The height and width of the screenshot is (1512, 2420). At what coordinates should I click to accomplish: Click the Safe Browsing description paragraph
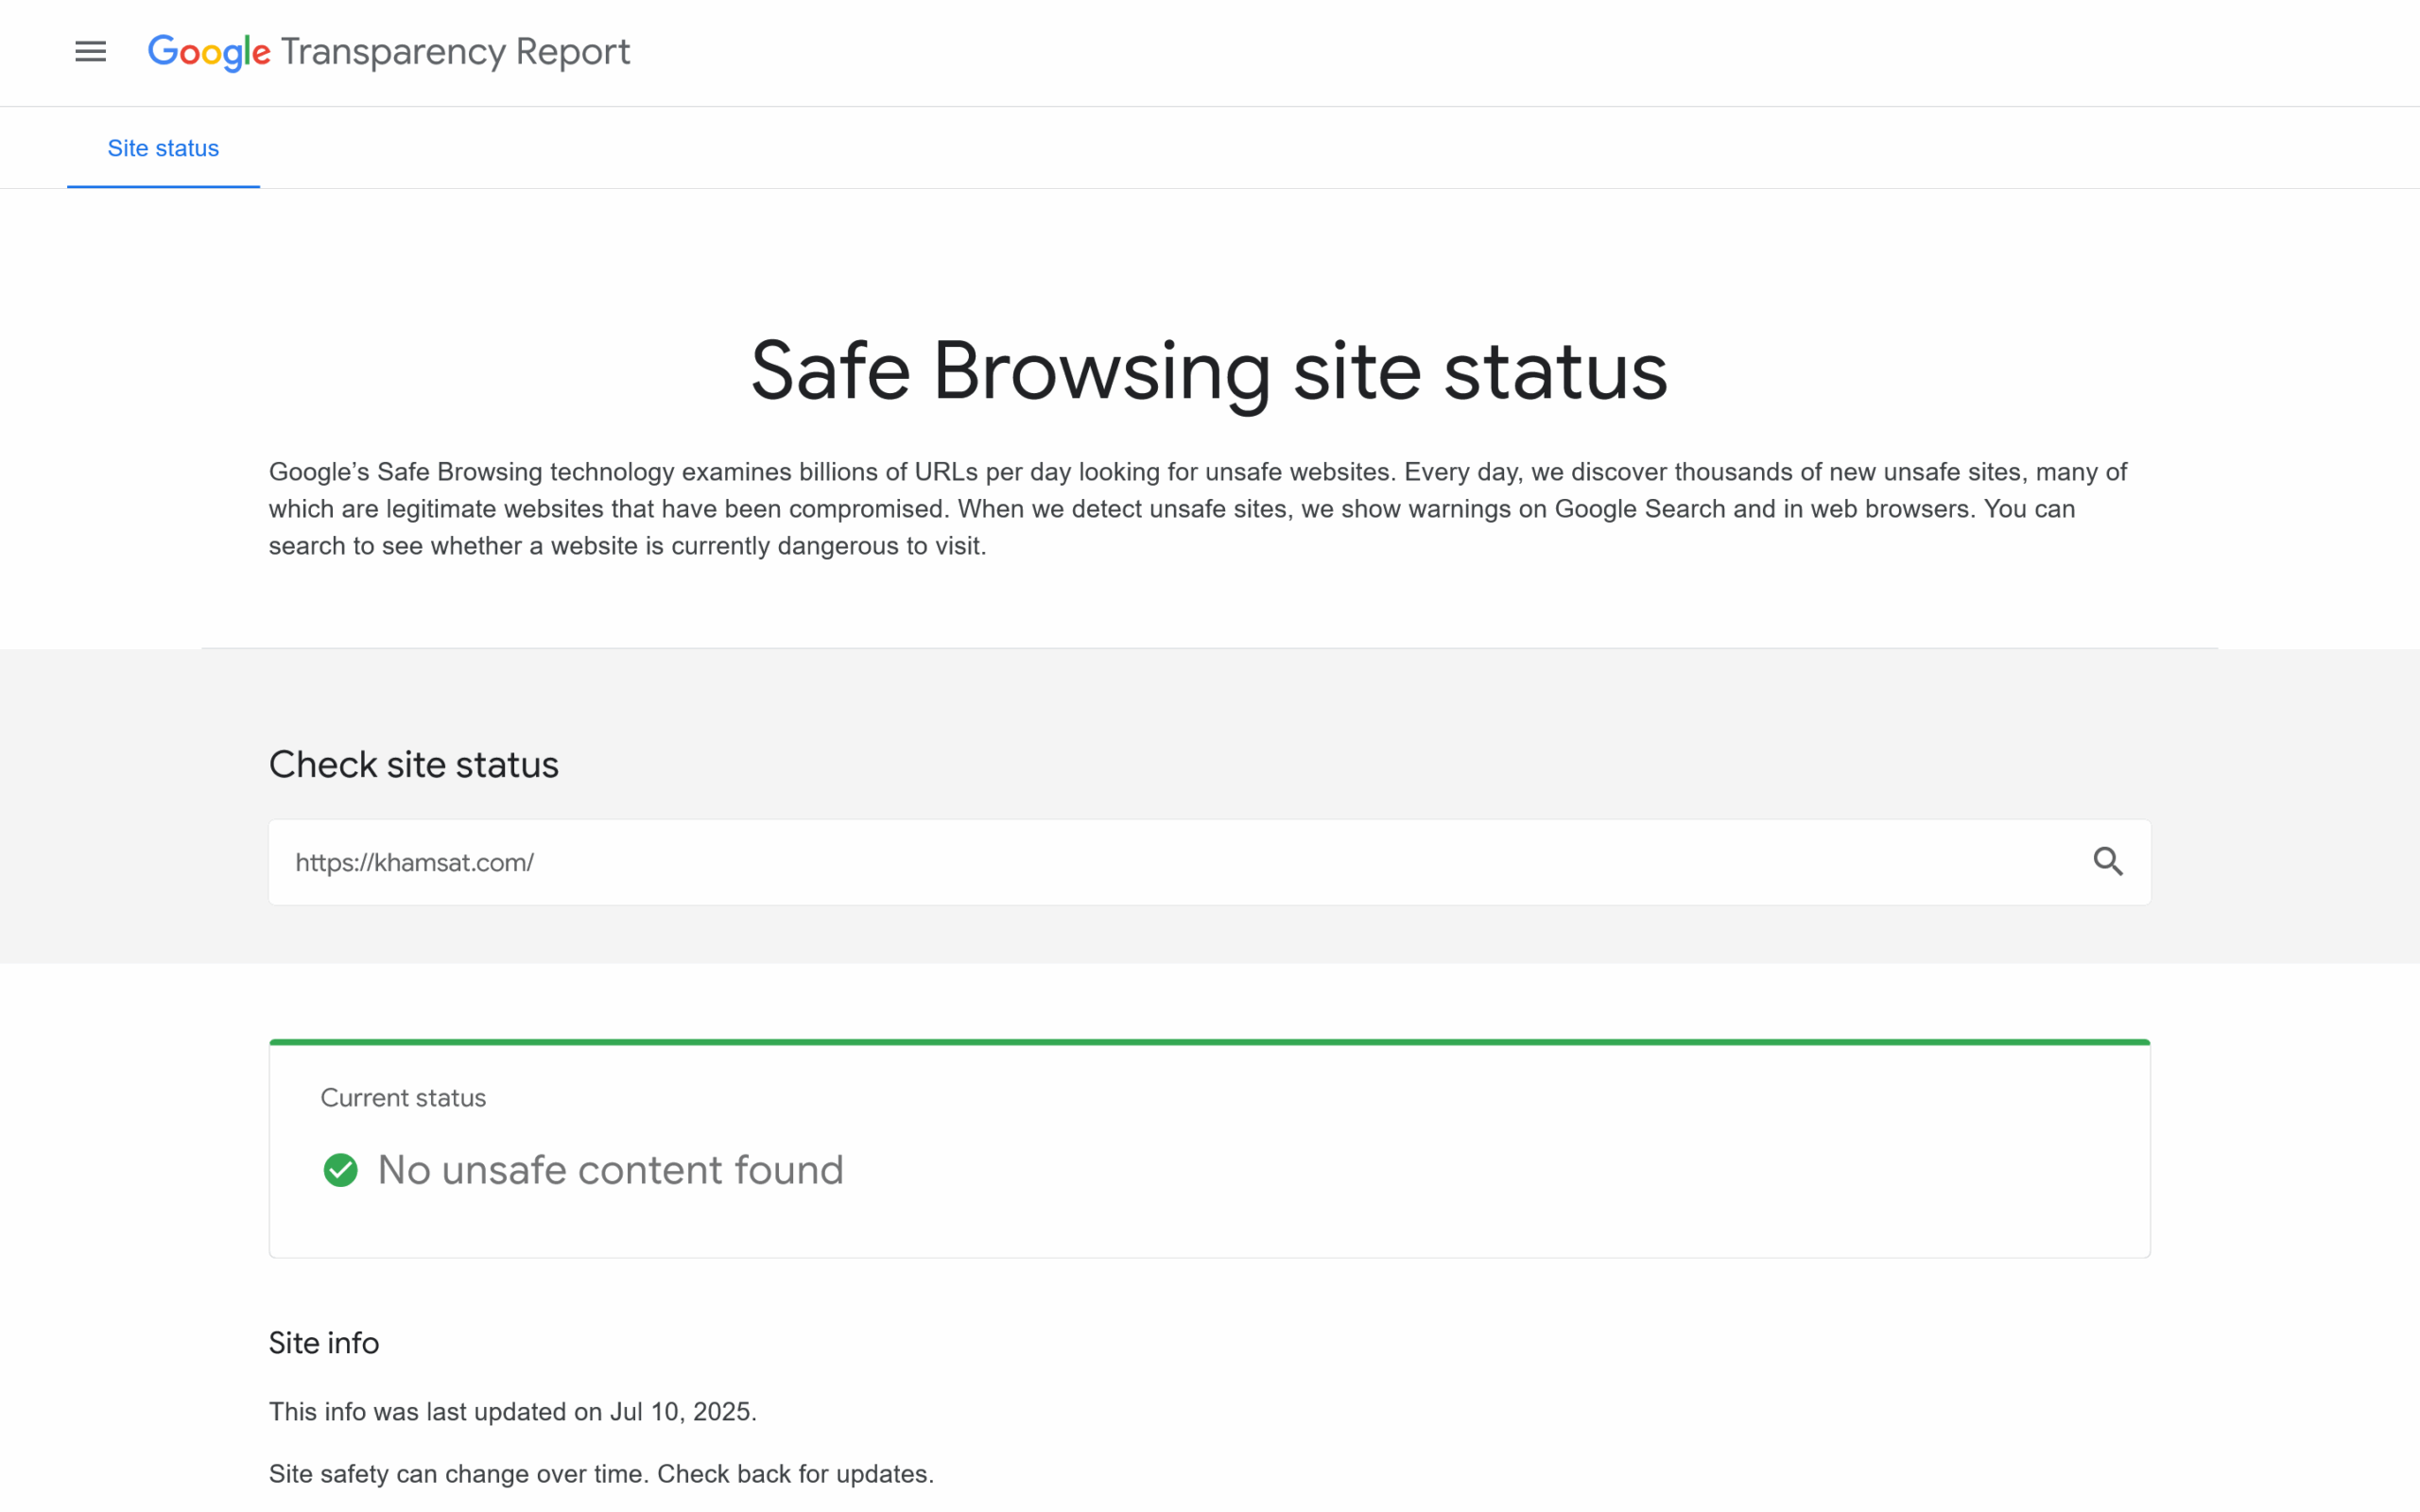(1198, 509)
